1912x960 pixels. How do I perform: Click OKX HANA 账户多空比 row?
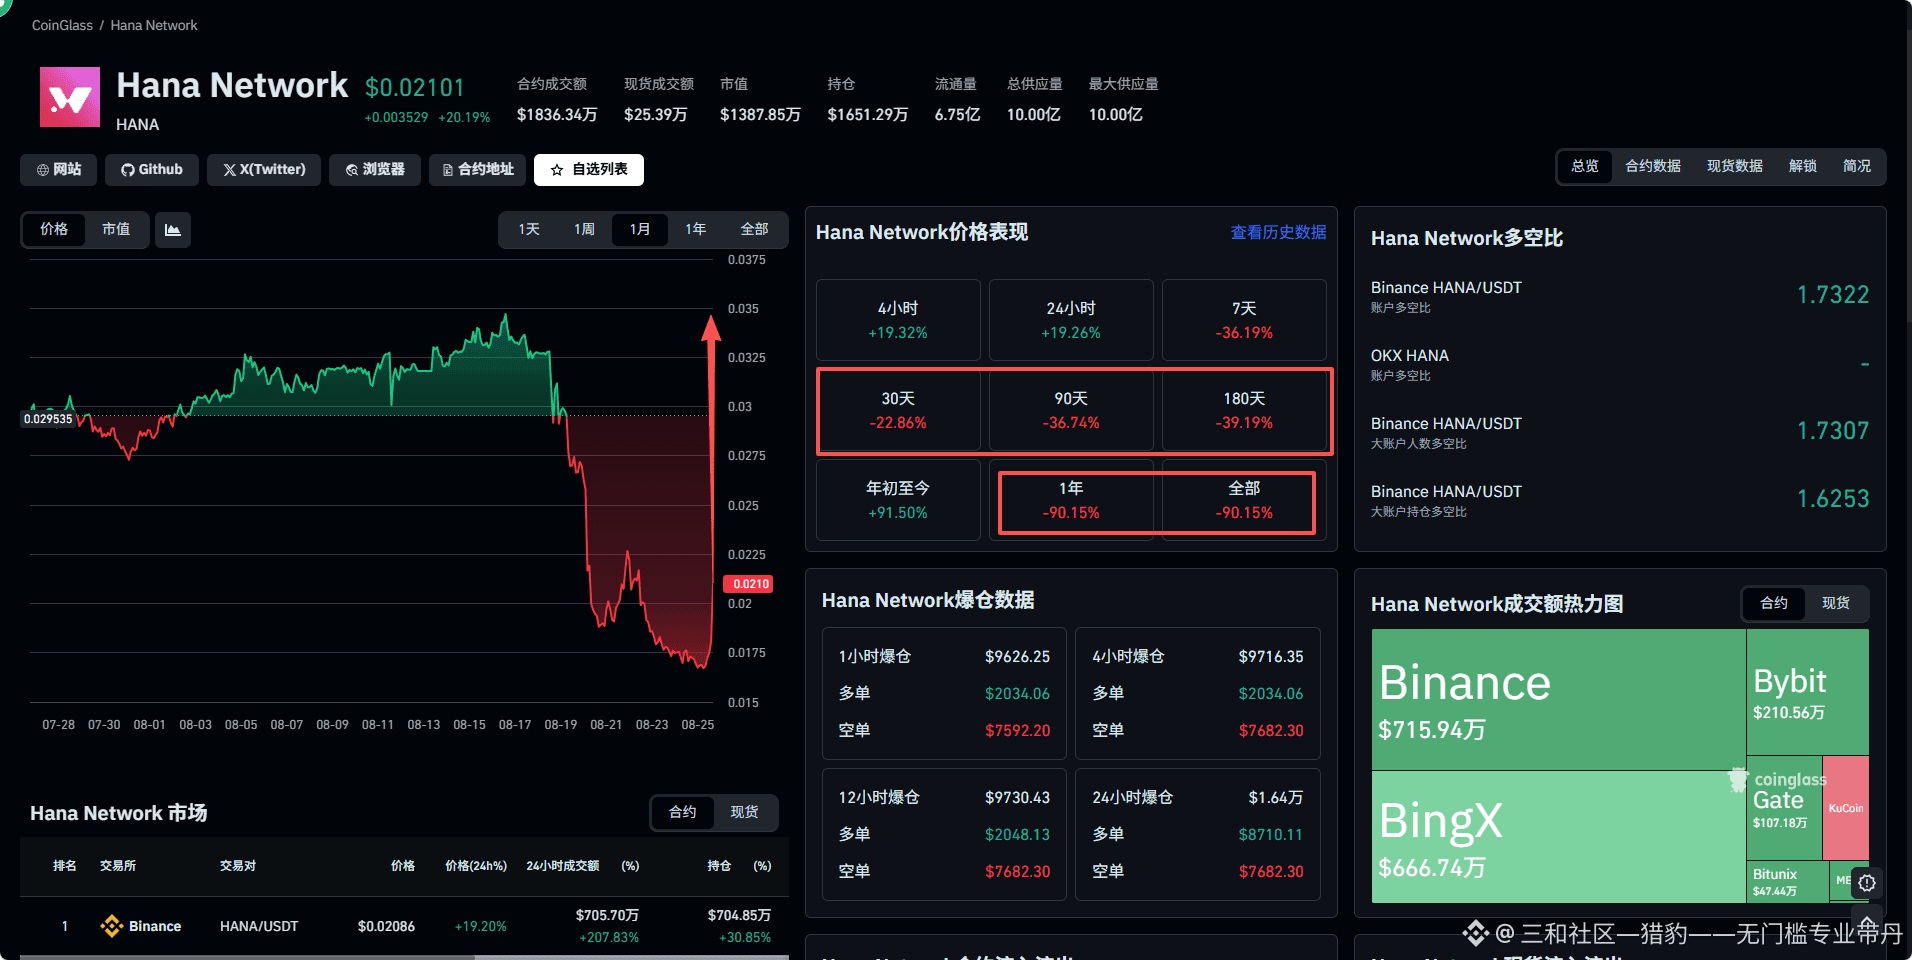[1620, 364]
